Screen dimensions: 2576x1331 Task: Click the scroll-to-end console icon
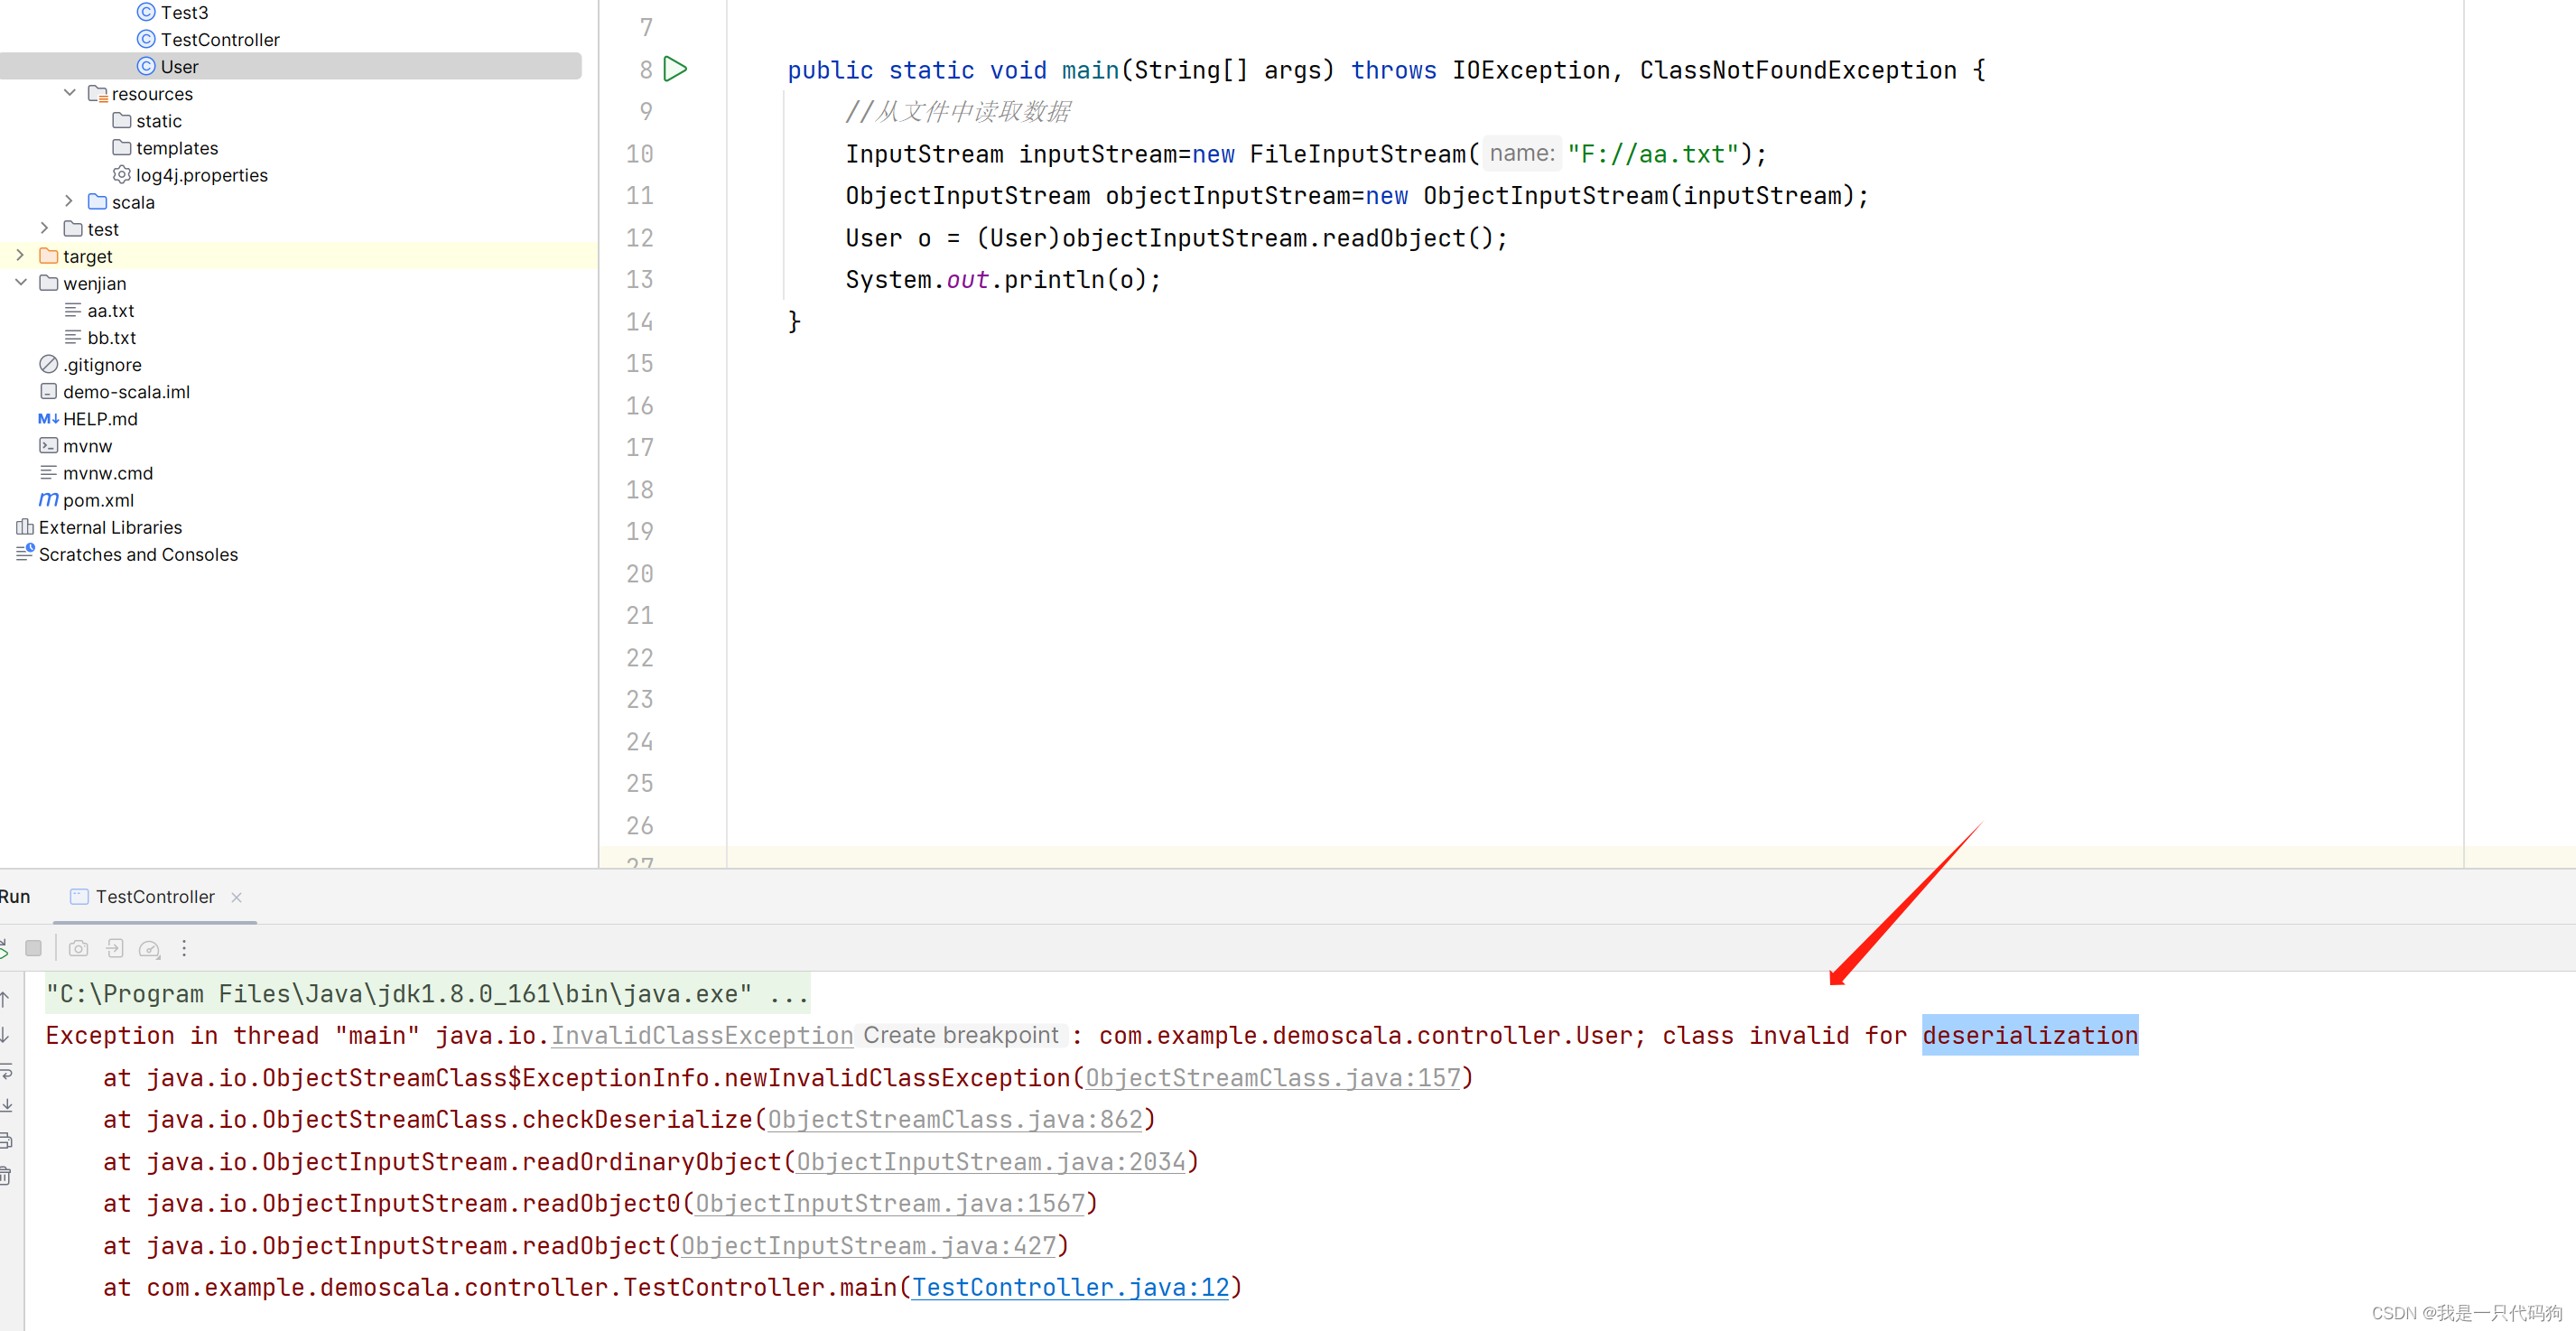(x=6, y=1105)
